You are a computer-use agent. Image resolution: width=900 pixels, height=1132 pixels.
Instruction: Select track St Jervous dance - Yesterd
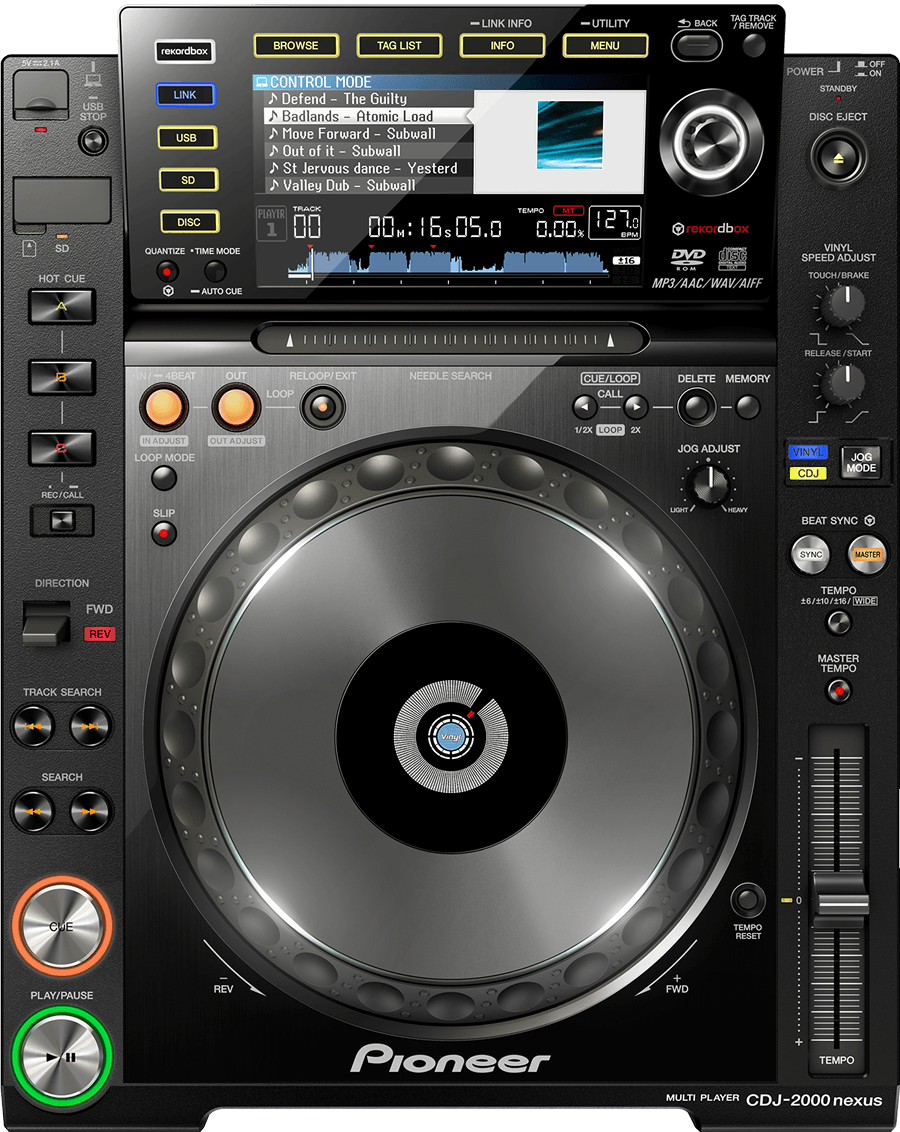(x=369, y=168)
